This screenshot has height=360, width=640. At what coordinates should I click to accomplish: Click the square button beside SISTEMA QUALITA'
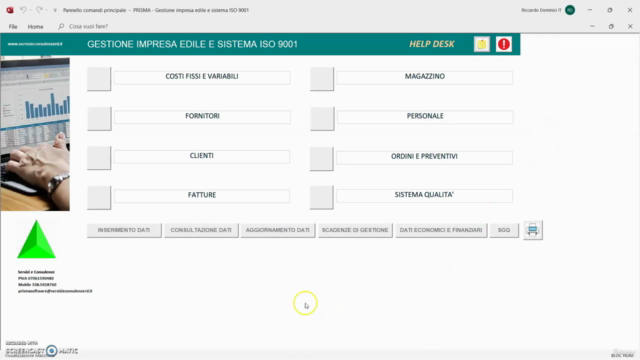point(322,198)
